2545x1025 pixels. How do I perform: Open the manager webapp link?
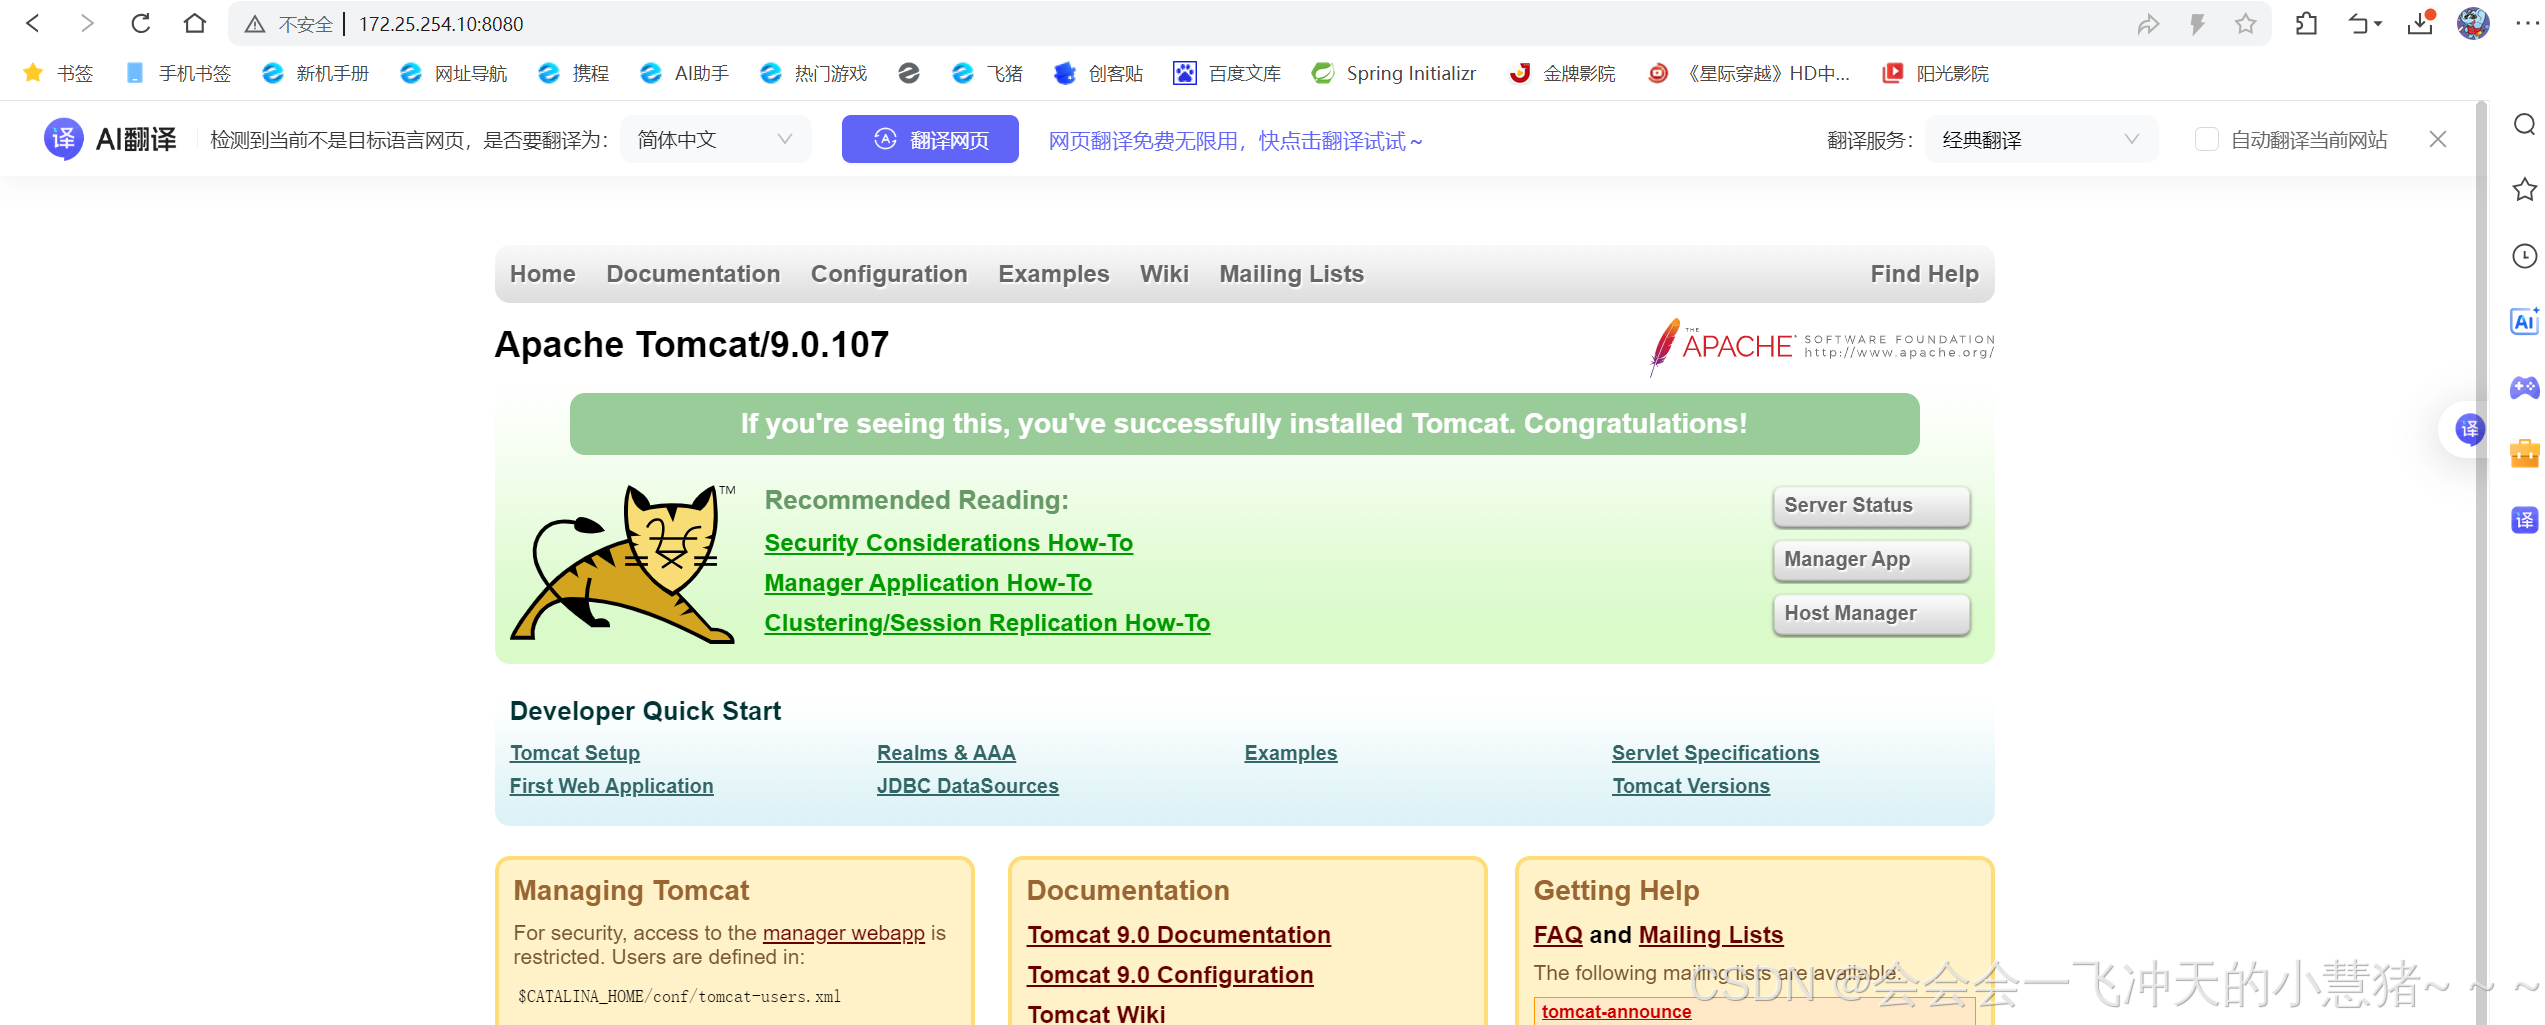[844, 933]
